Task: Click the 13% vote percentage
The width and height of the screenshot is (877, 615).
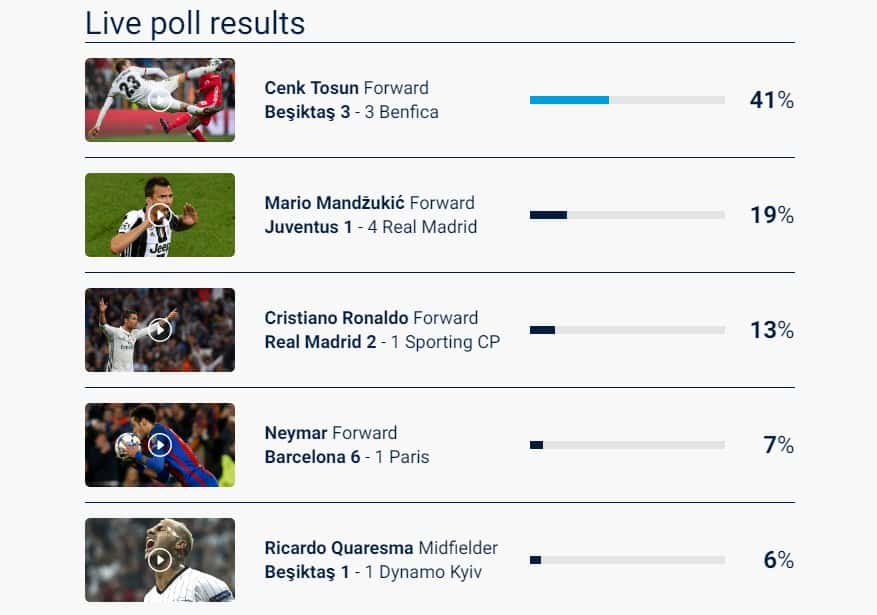Action: click(x=772, y=330)
